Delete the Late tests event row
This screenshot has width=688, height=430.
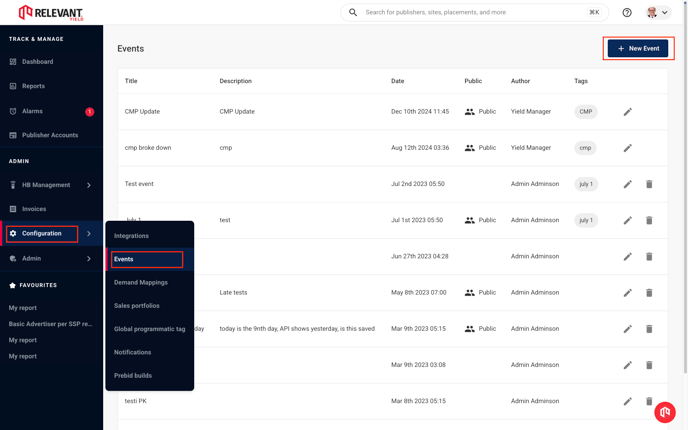pos(649,293)
